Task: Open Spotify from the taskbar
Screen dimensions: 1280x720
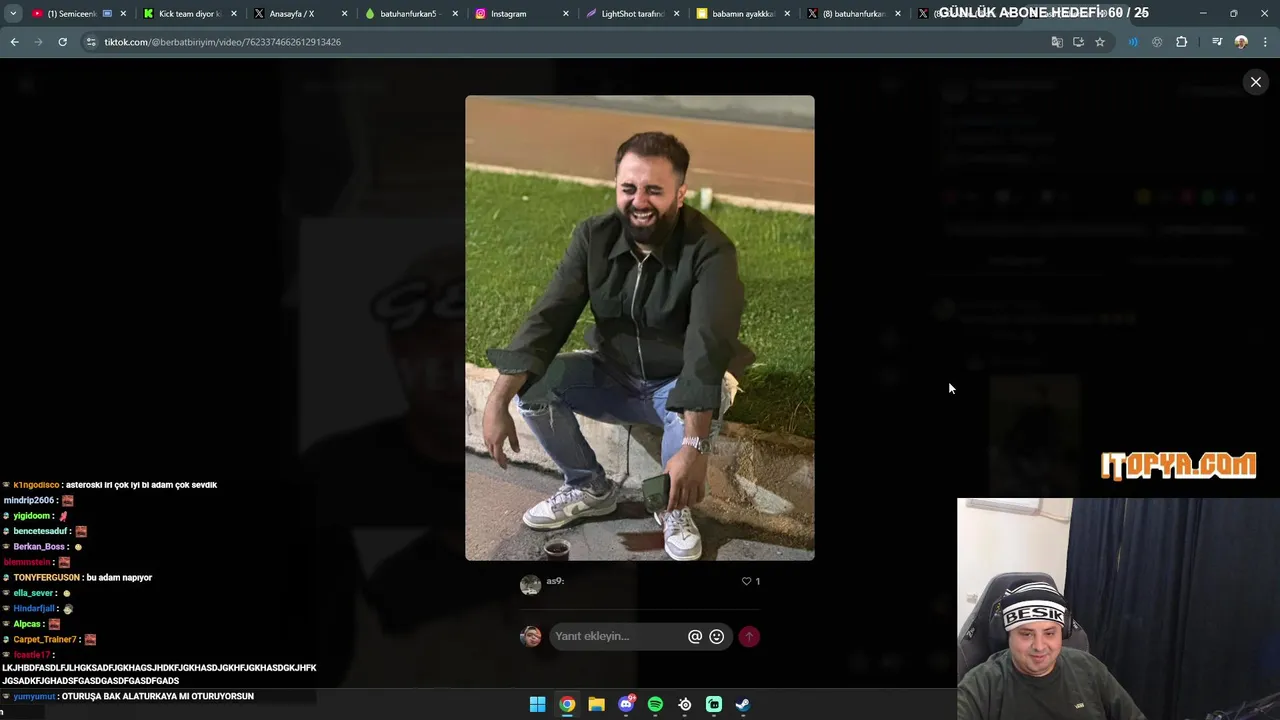Action: [x=655, y=704]
